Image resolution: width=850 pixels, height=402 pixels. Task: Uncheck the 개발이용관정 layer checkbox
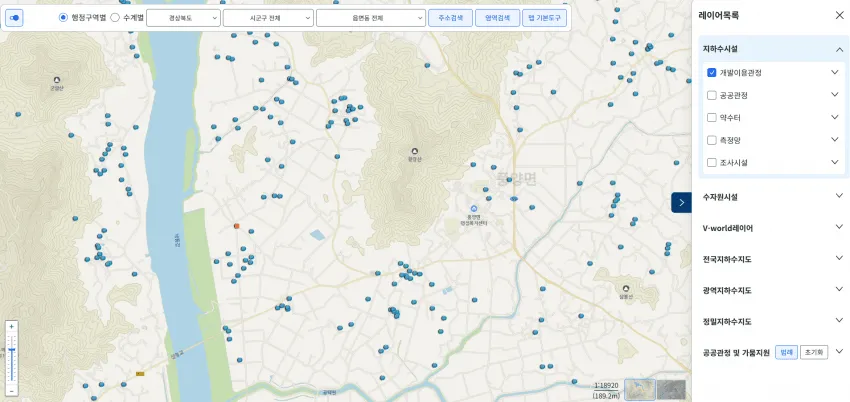tap(712, 73)
